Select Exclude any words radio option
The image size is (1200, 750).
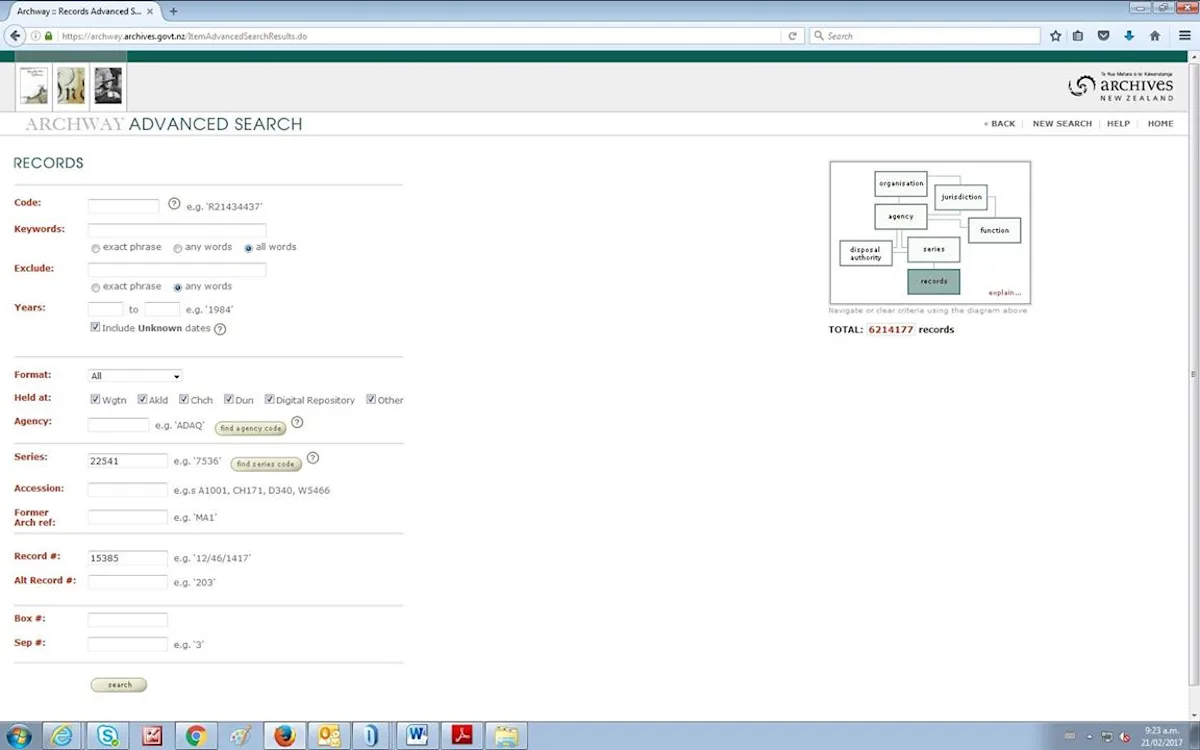[178, 287]
